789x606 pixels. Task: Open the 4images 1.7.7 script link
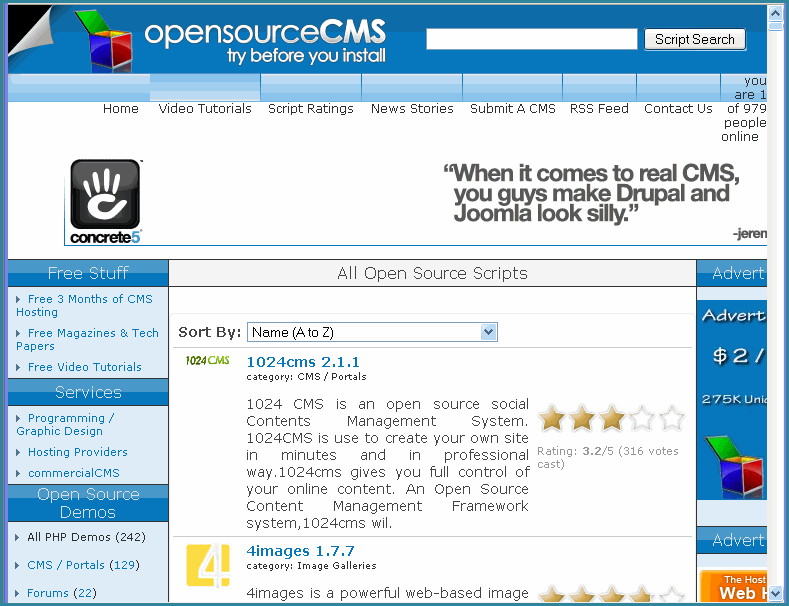coord(300,551)
